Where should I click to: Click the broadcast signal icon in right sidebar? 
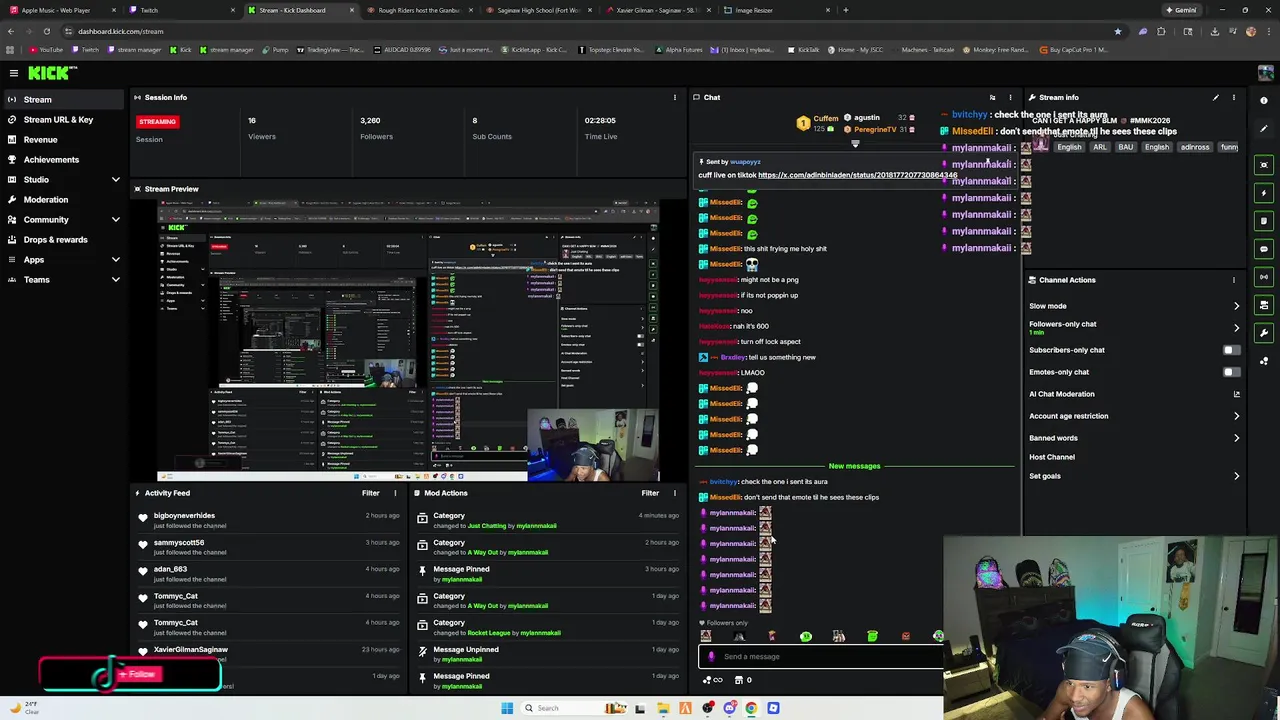(x=1264, y=277)
